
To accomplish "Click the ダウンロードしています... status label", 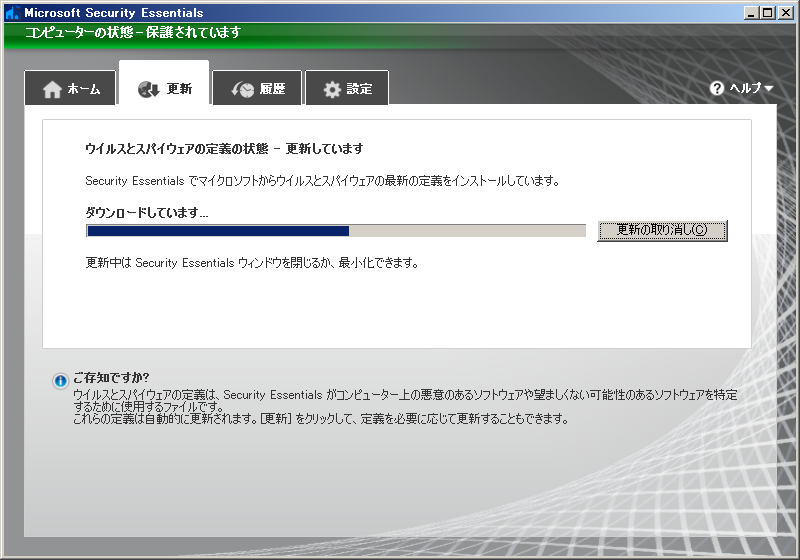I will point(147,212).
